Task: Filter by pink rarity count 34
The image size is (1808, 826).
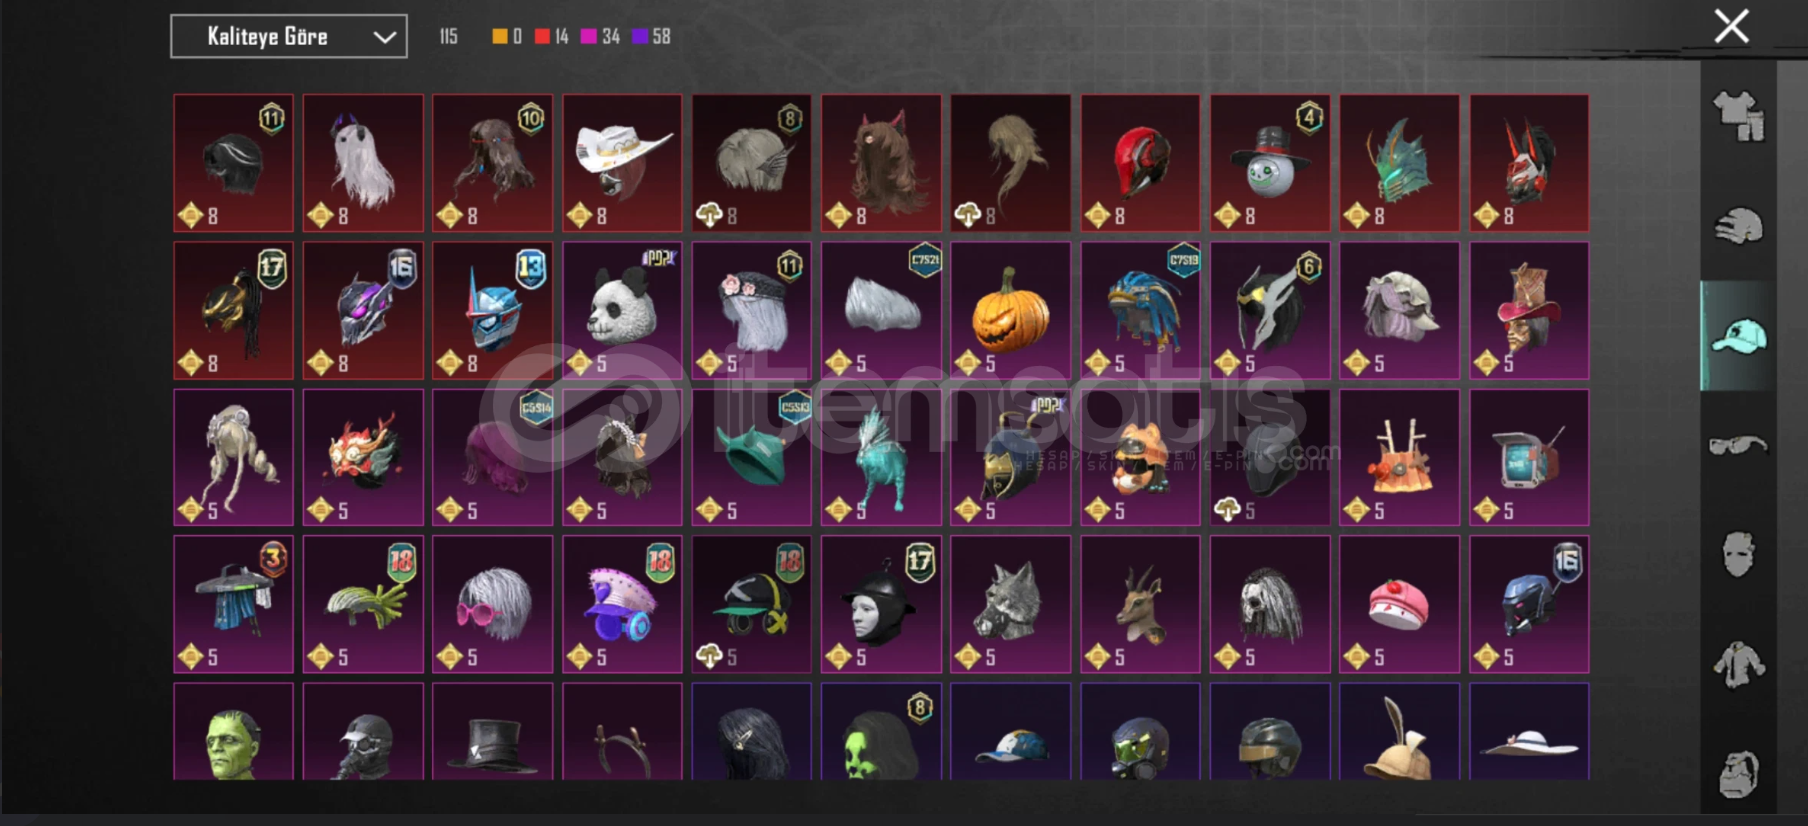Action: [600, 37]
